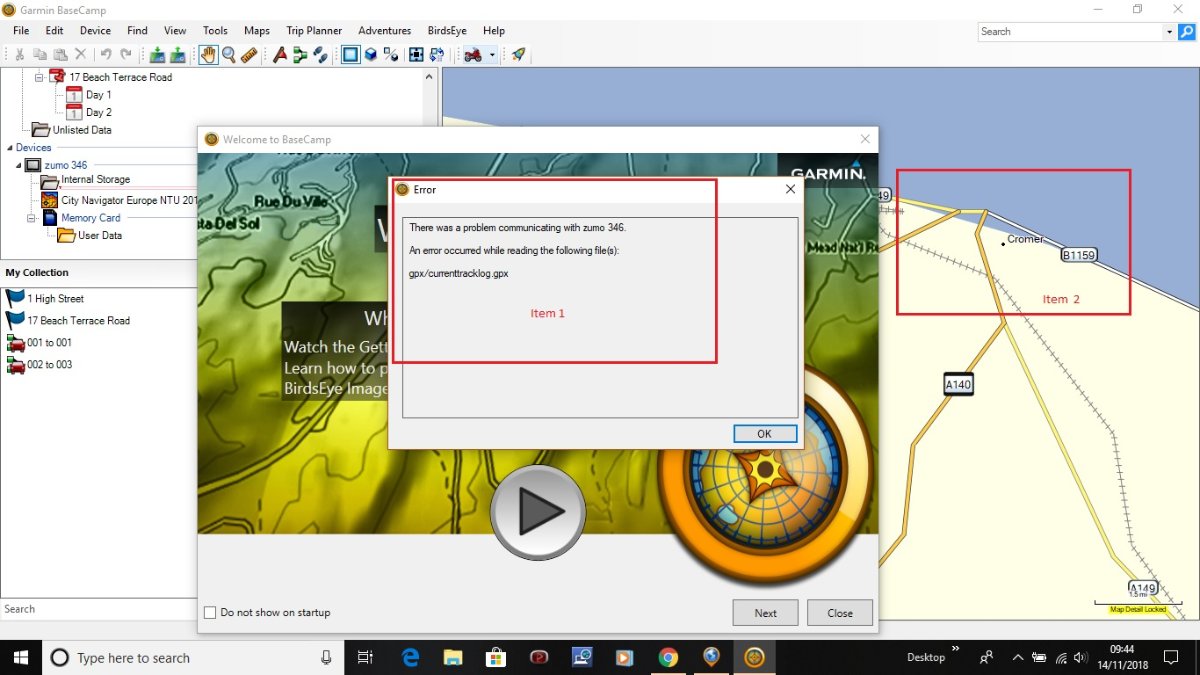Switch to the 2D map view icon
The width and height of the screenshot is (1200, 675).
coord(351,55)
